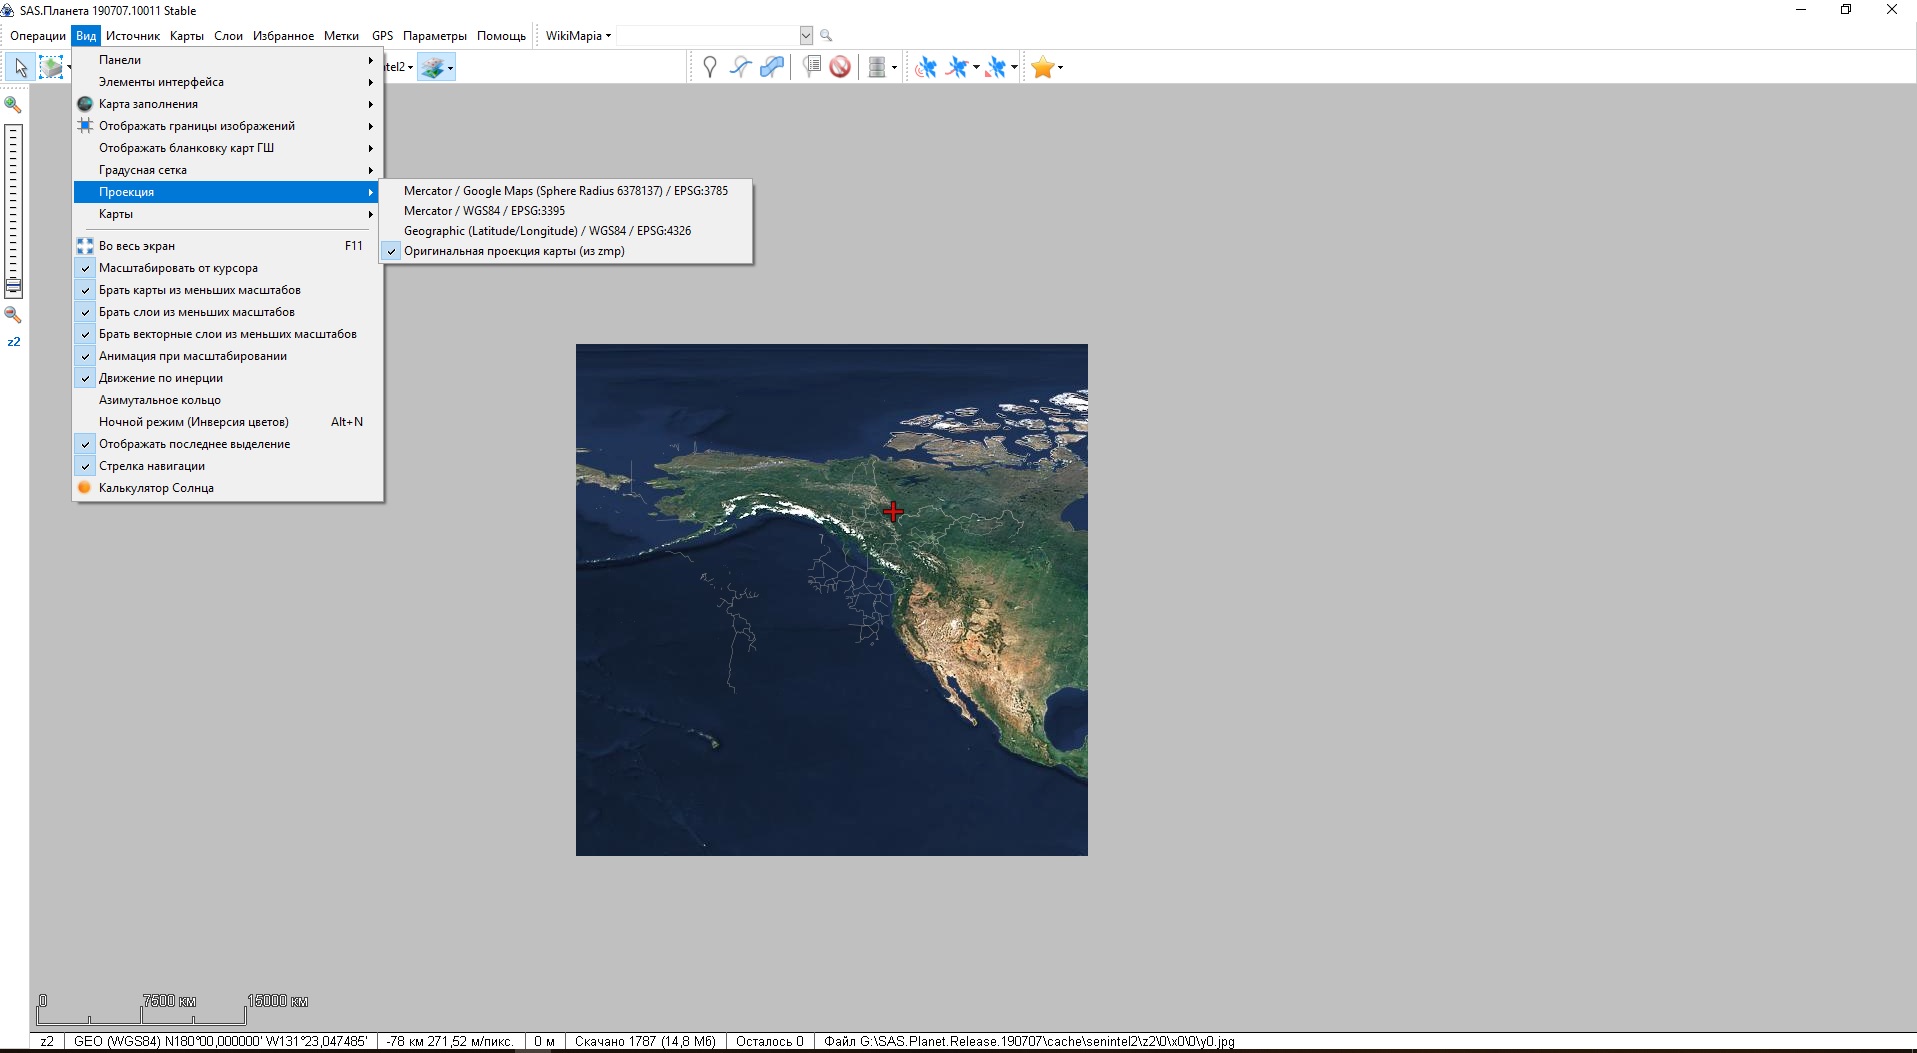The image size is (1917, 1053).
Task: Click the cache source database icon
Action: (x=877, y=67)
